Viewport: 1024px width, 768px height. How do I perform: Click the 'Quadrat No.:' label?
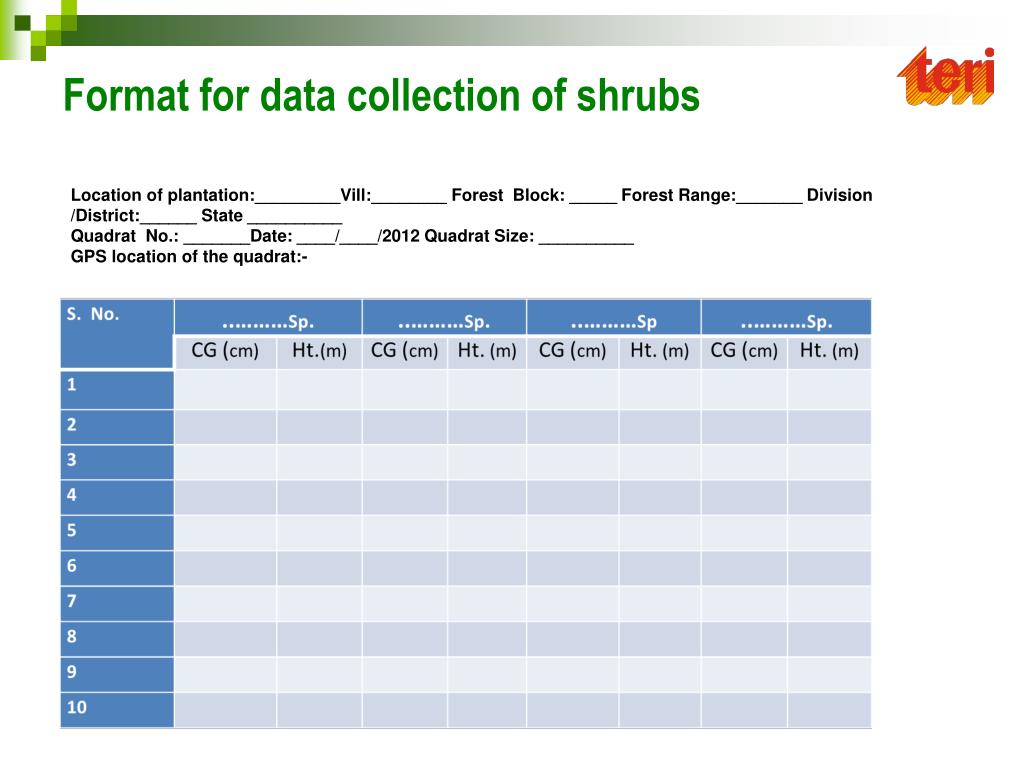coord(125,236)
